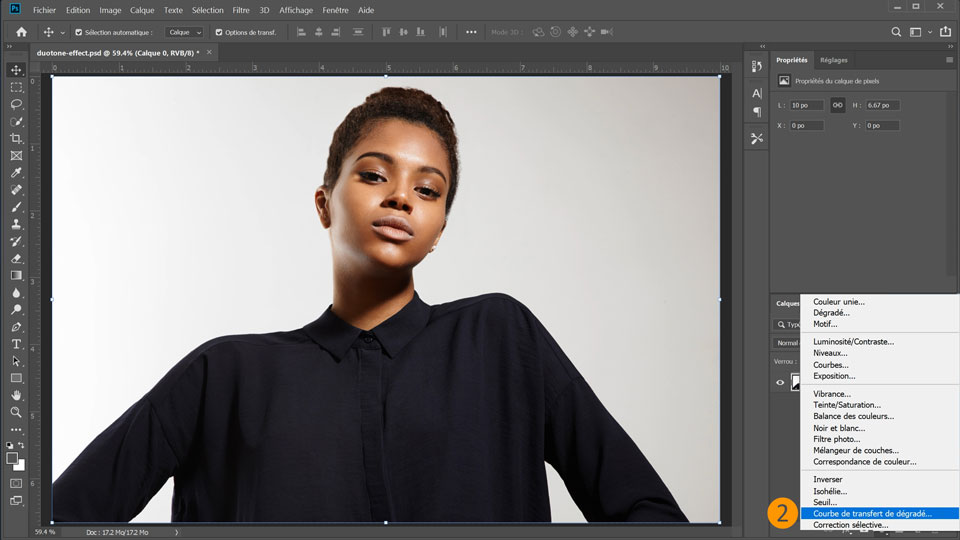Open the Normal blend mode dropdown
This screenshot has height=540, width=960.
point(786,343)
